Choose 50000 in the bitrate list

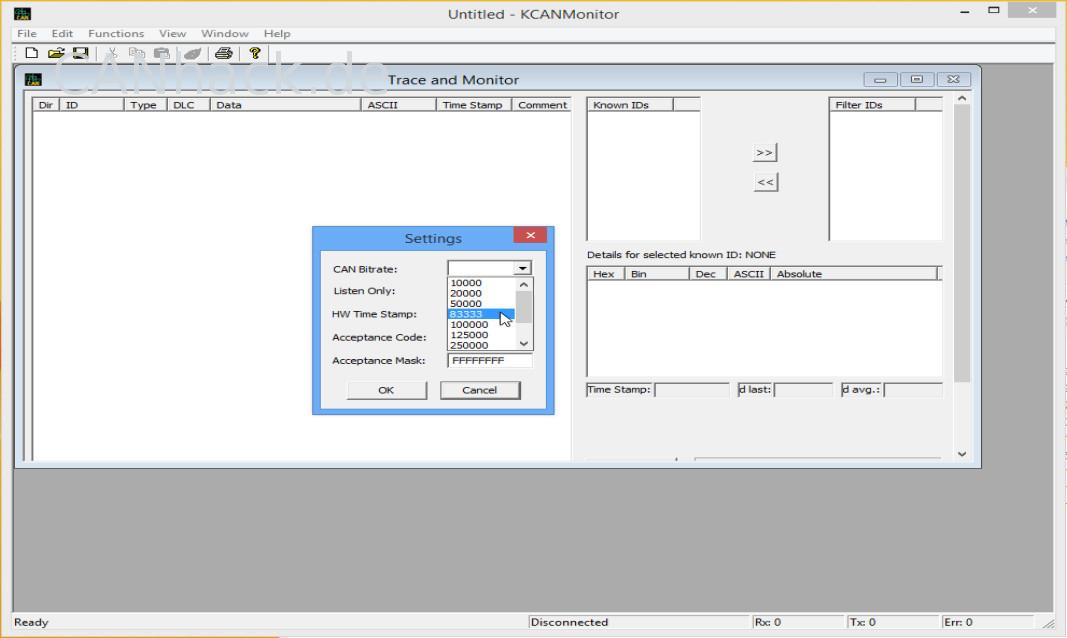[481, 303]
